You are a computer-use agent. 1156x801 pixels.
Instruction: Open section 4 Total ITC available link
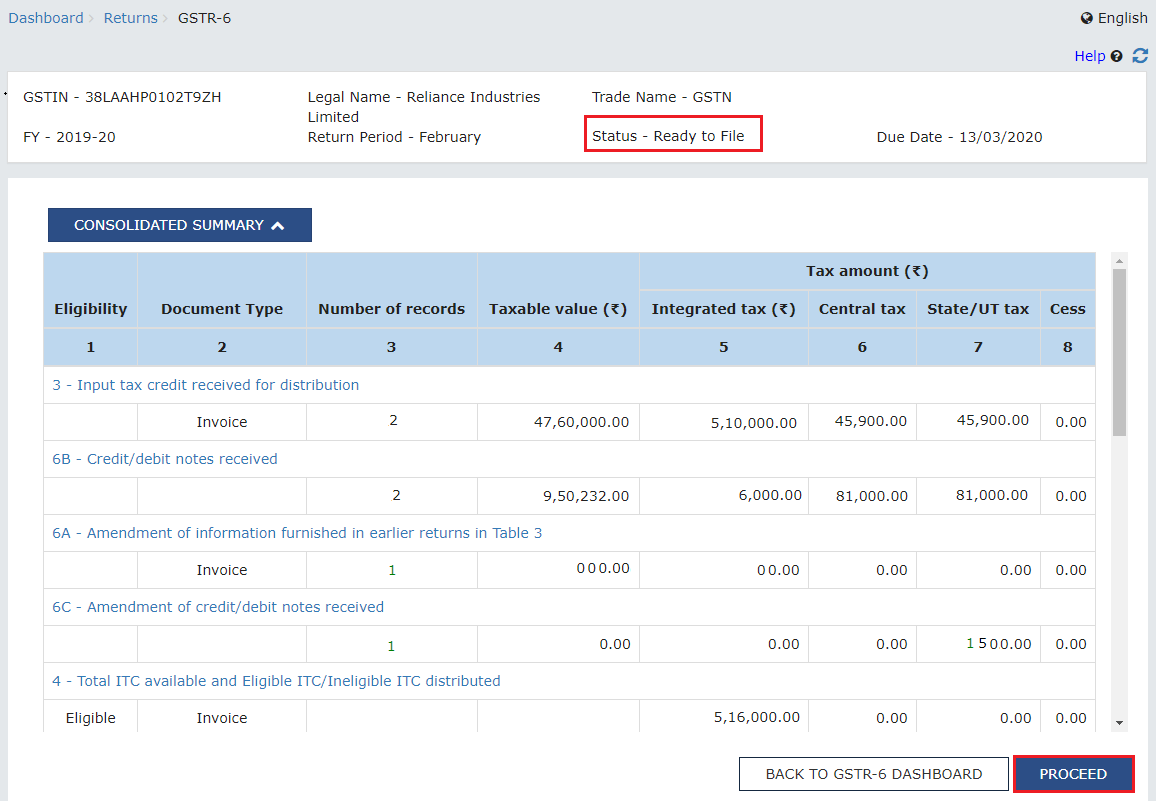[274, 680]
